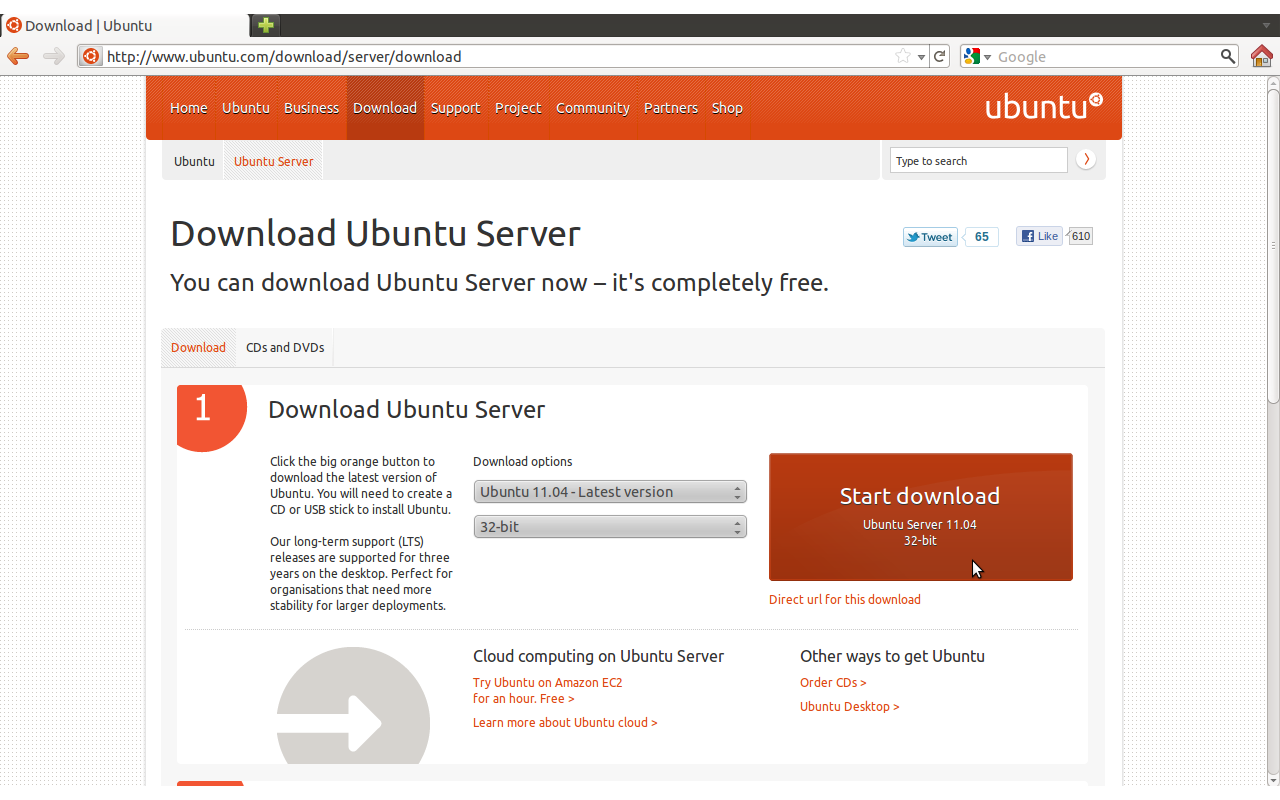Click the Download options label
Image resolution: width=1280 pixels, height=800 pixels.
pyautogui.click(x=523, y=461)
